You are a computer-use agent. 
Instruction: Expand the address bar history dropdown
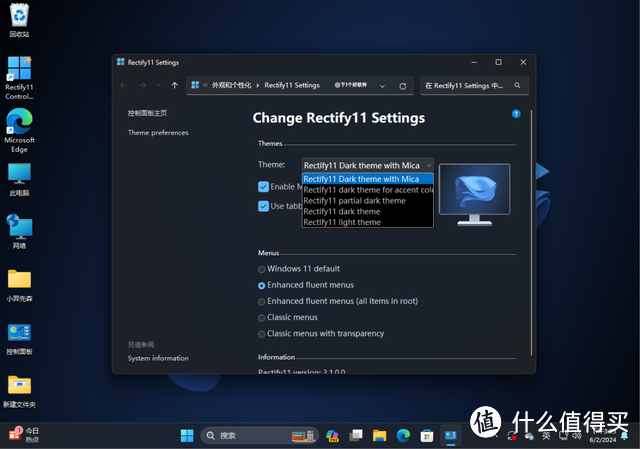[x=382, y=86]
